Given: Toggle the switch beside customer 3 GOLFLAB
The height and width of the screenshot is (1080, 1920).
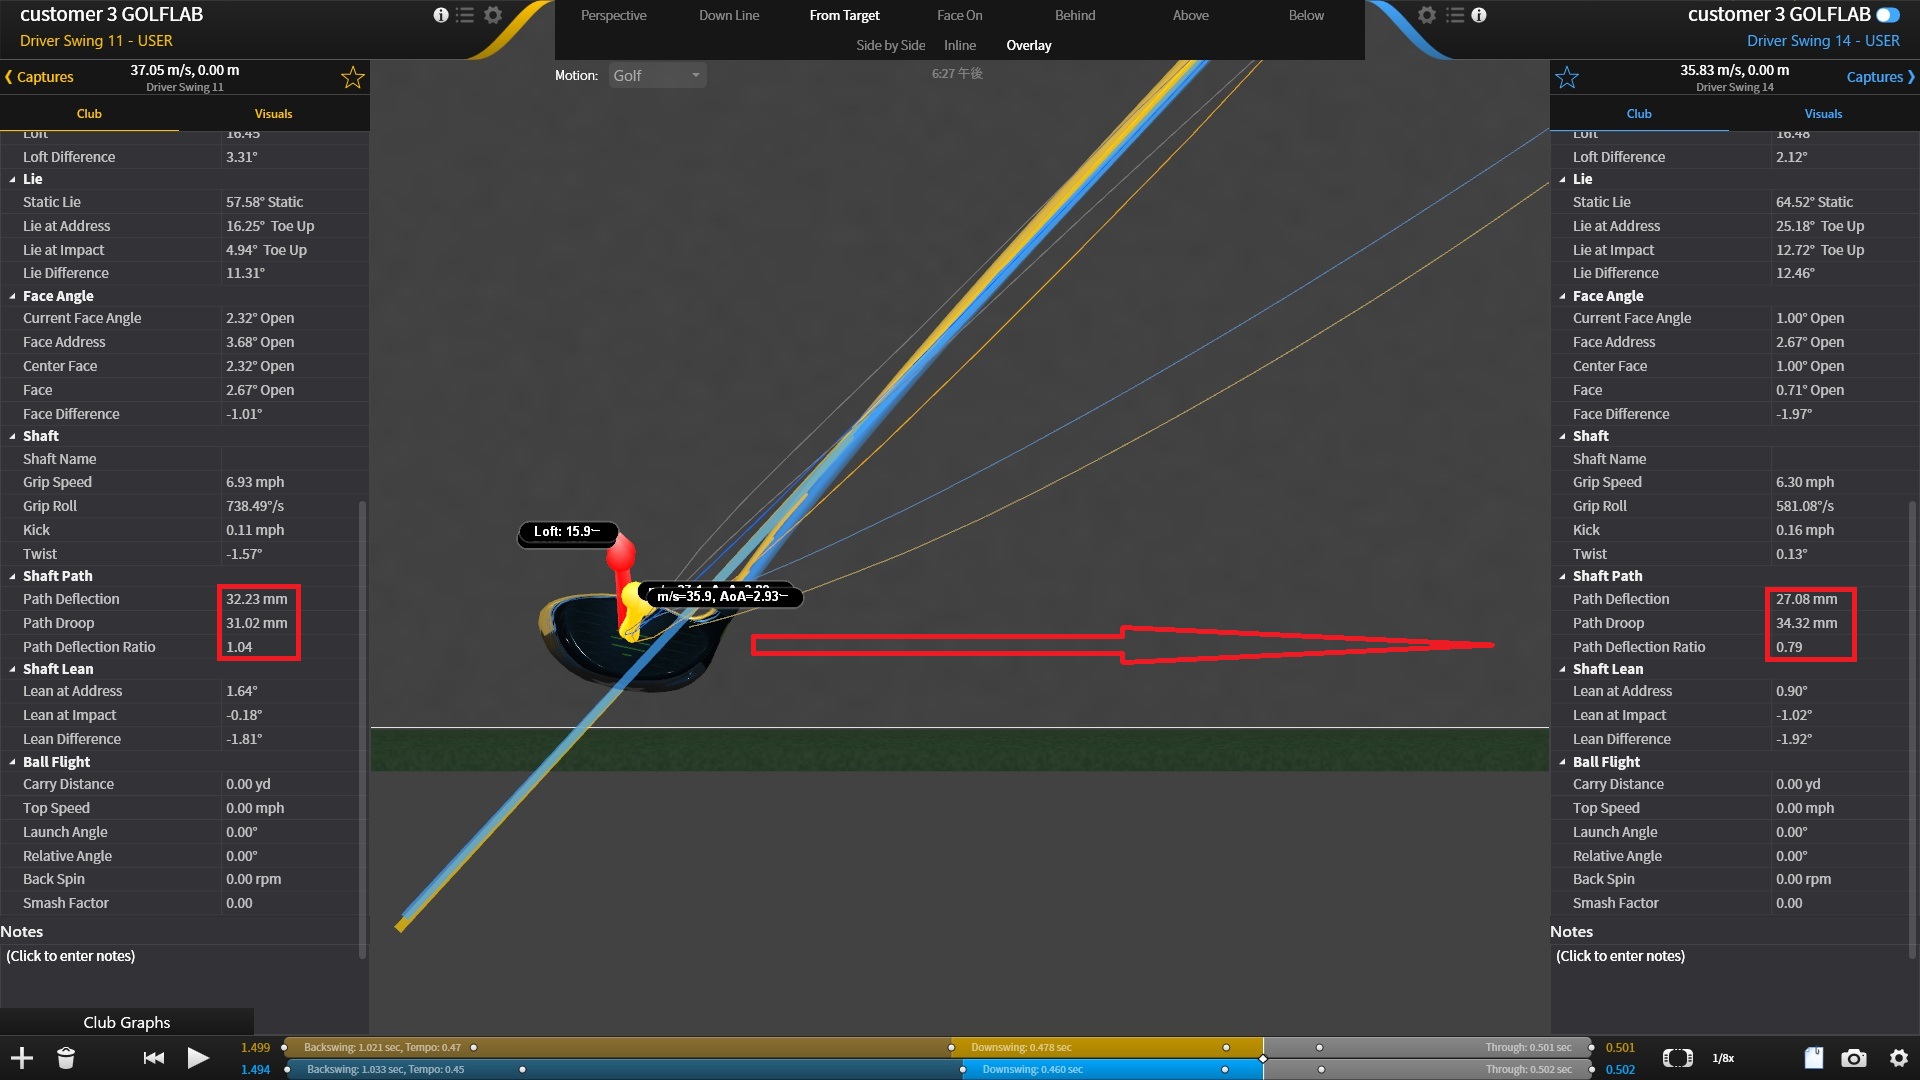Looking at the screenshot, I should (x=1888, y=15).
